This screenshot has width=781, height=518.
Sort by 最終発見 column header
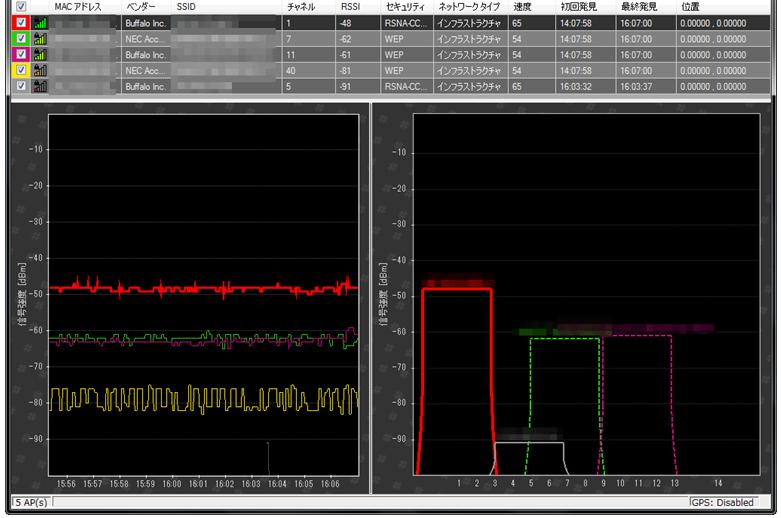(639, 7)
